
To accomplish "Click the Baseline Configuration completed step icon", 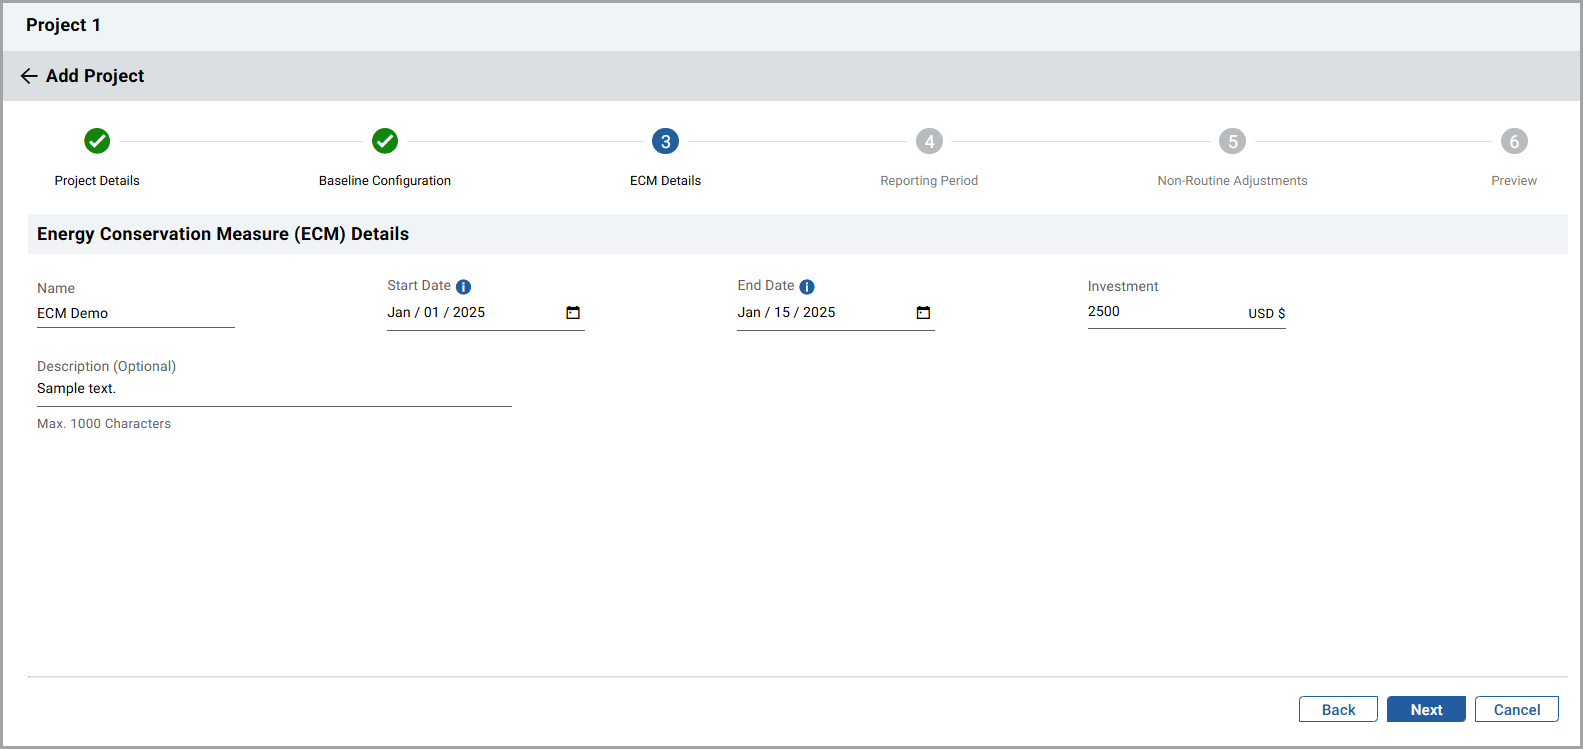I will point(385,141).
